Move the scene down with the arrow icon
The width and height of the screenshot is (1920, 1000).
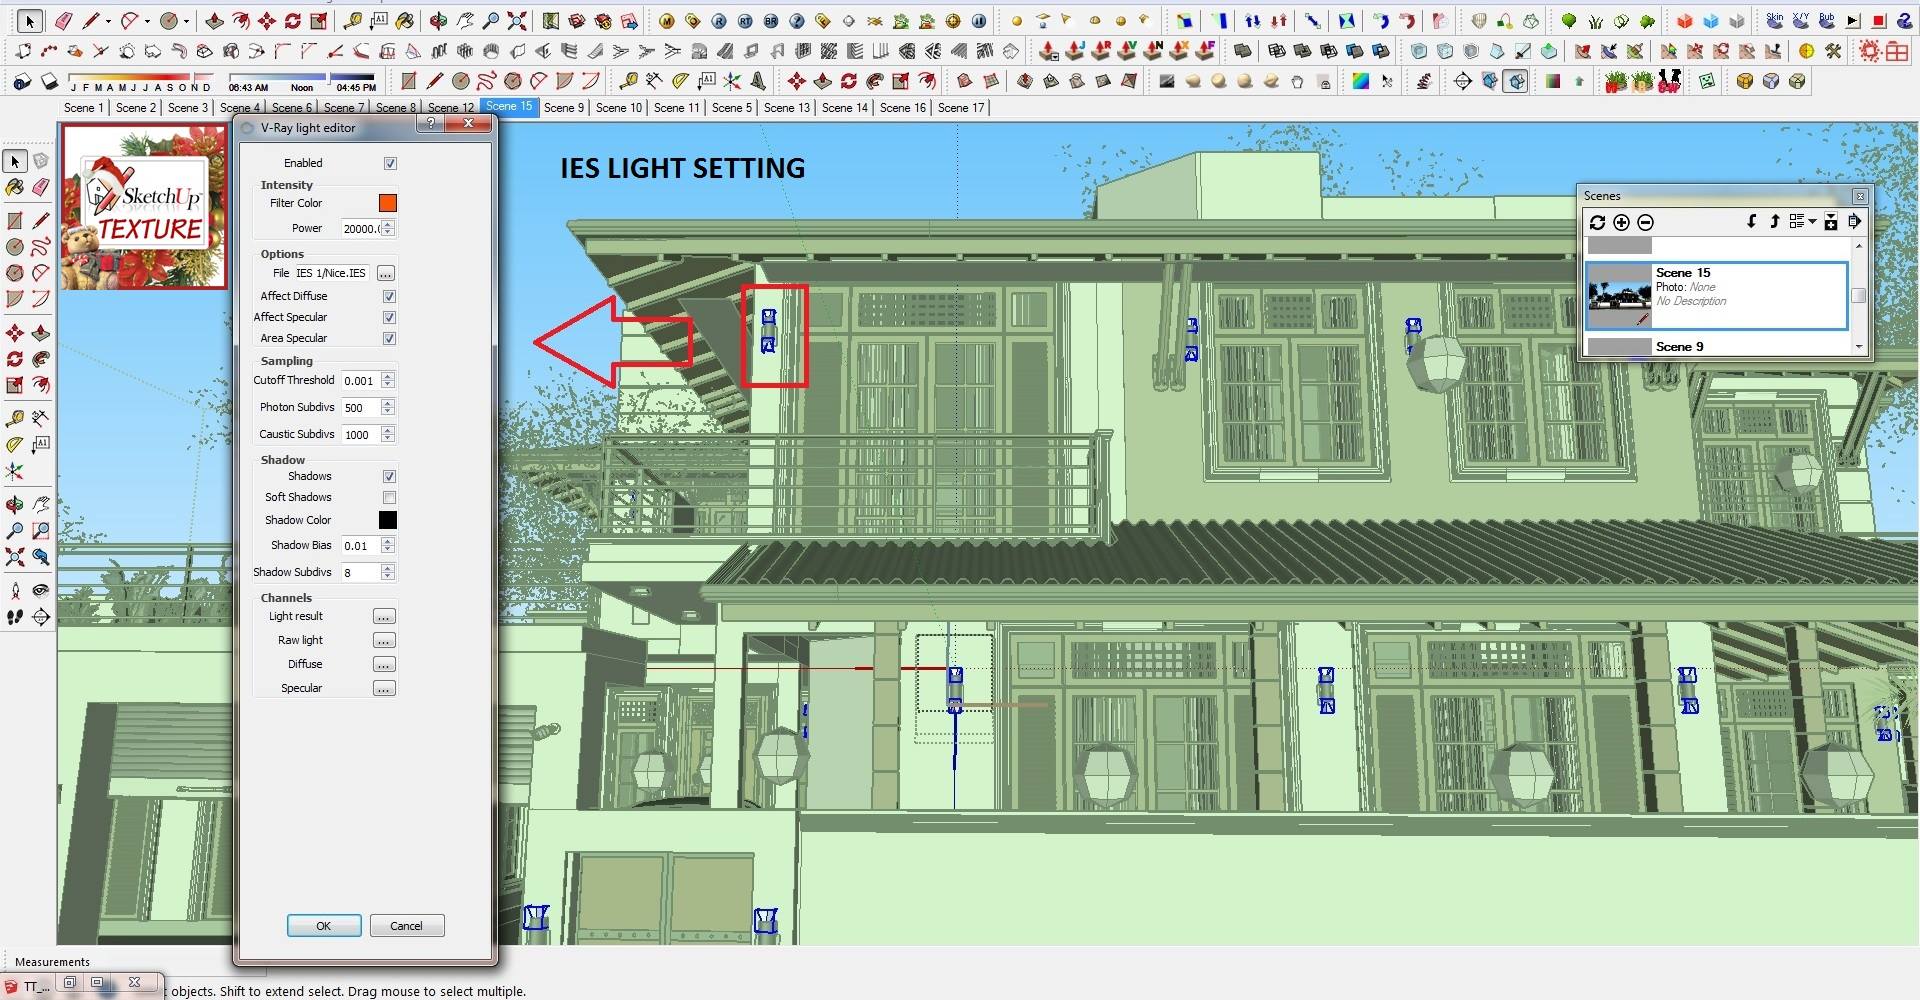tap(1752, 221)
